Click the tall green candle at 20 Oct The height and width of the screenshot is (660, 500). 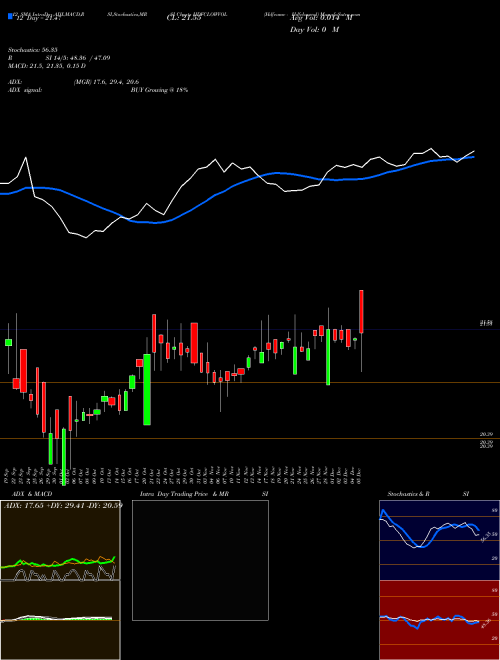[147, 389]
